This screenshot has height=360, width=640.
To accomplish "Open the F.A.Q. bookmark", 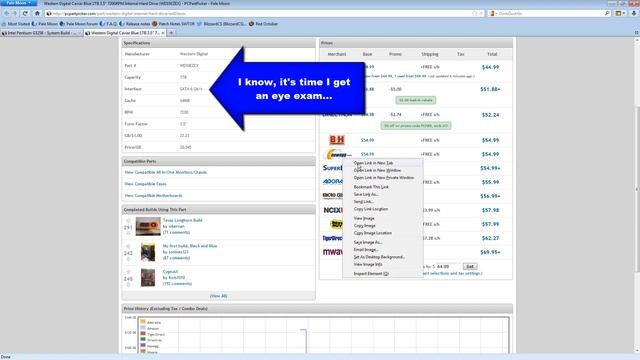I will tap(109, 24).
